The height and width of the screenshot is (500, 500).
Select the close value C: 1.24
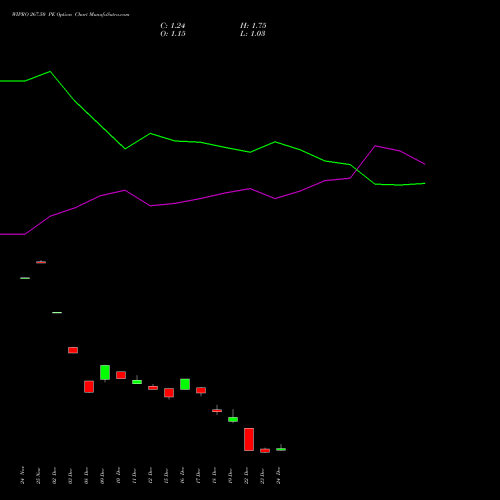pyautogui.click(x=173, y=26)
